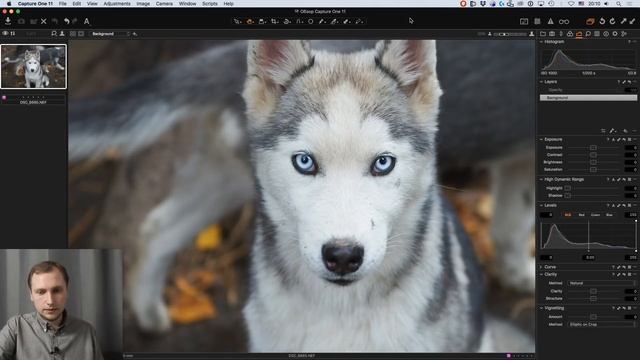
Task: Open Spotlight search in menu bar
Action: 619,4
